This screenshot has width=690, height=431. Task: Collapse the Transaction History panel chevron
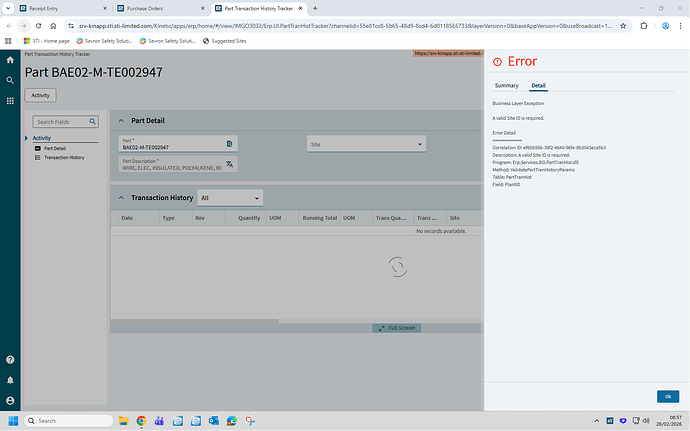121,198
